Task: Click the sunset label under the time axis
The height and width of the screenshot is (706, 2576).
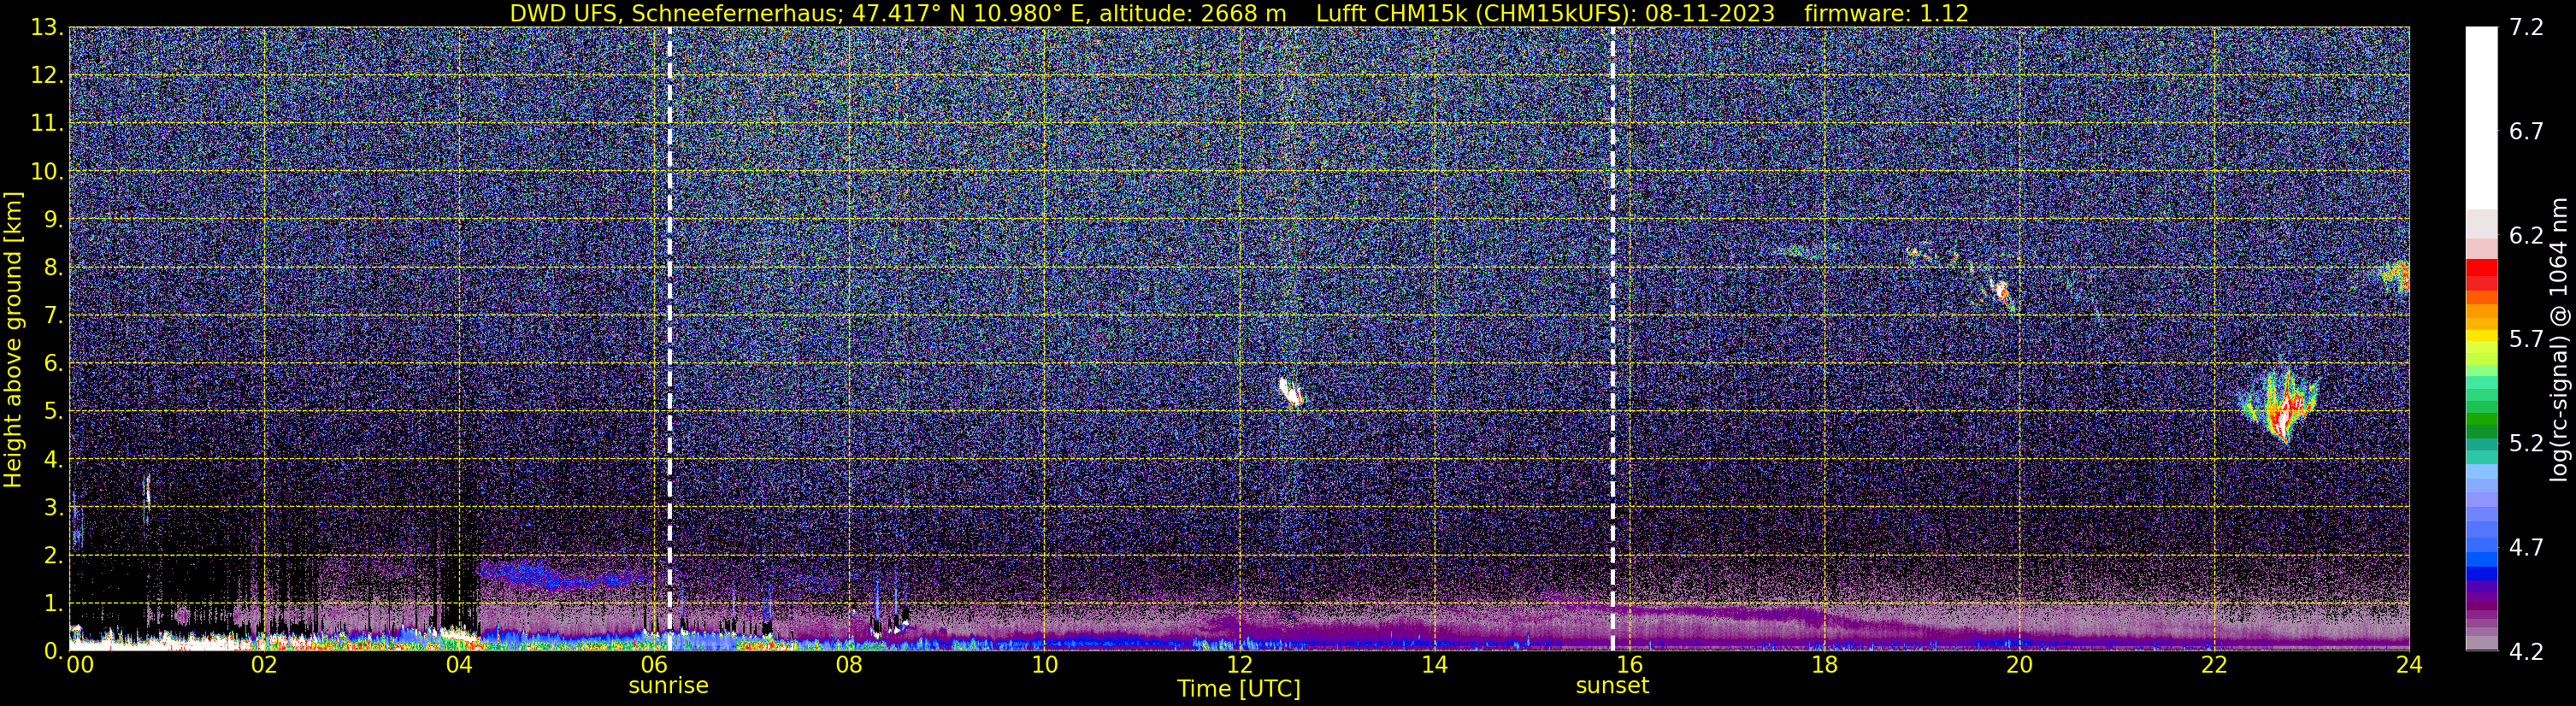Action: click(1612, 686)
